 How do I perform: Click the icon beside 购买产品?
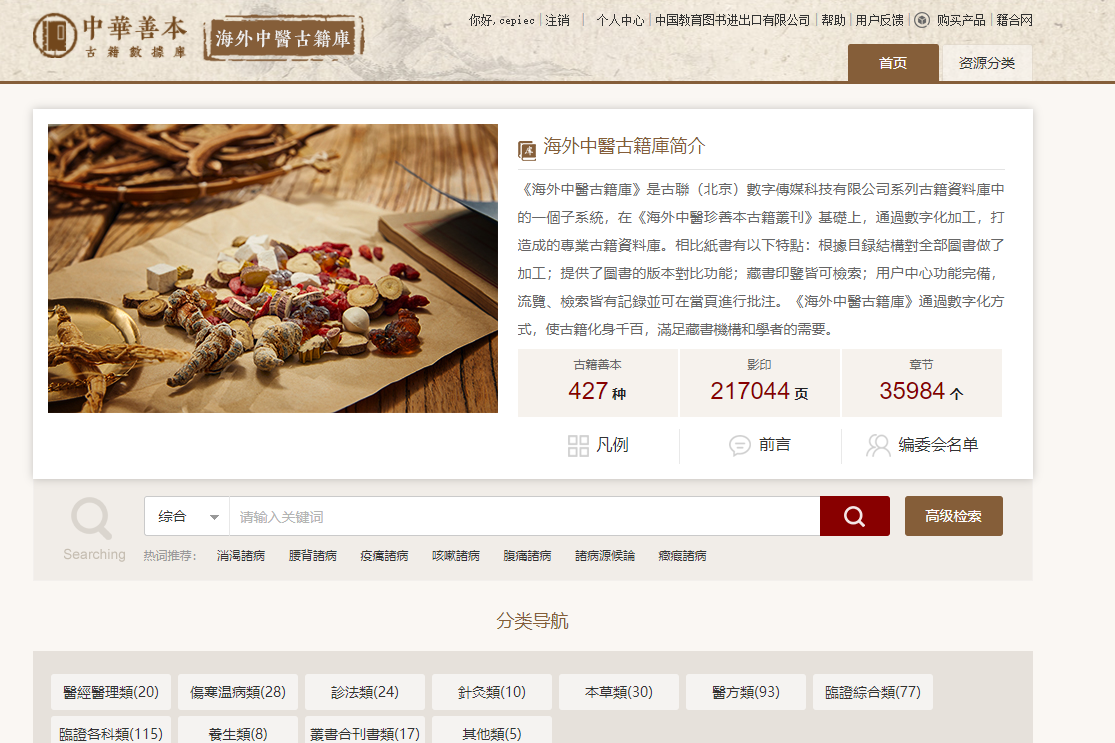tap(922, 20)
